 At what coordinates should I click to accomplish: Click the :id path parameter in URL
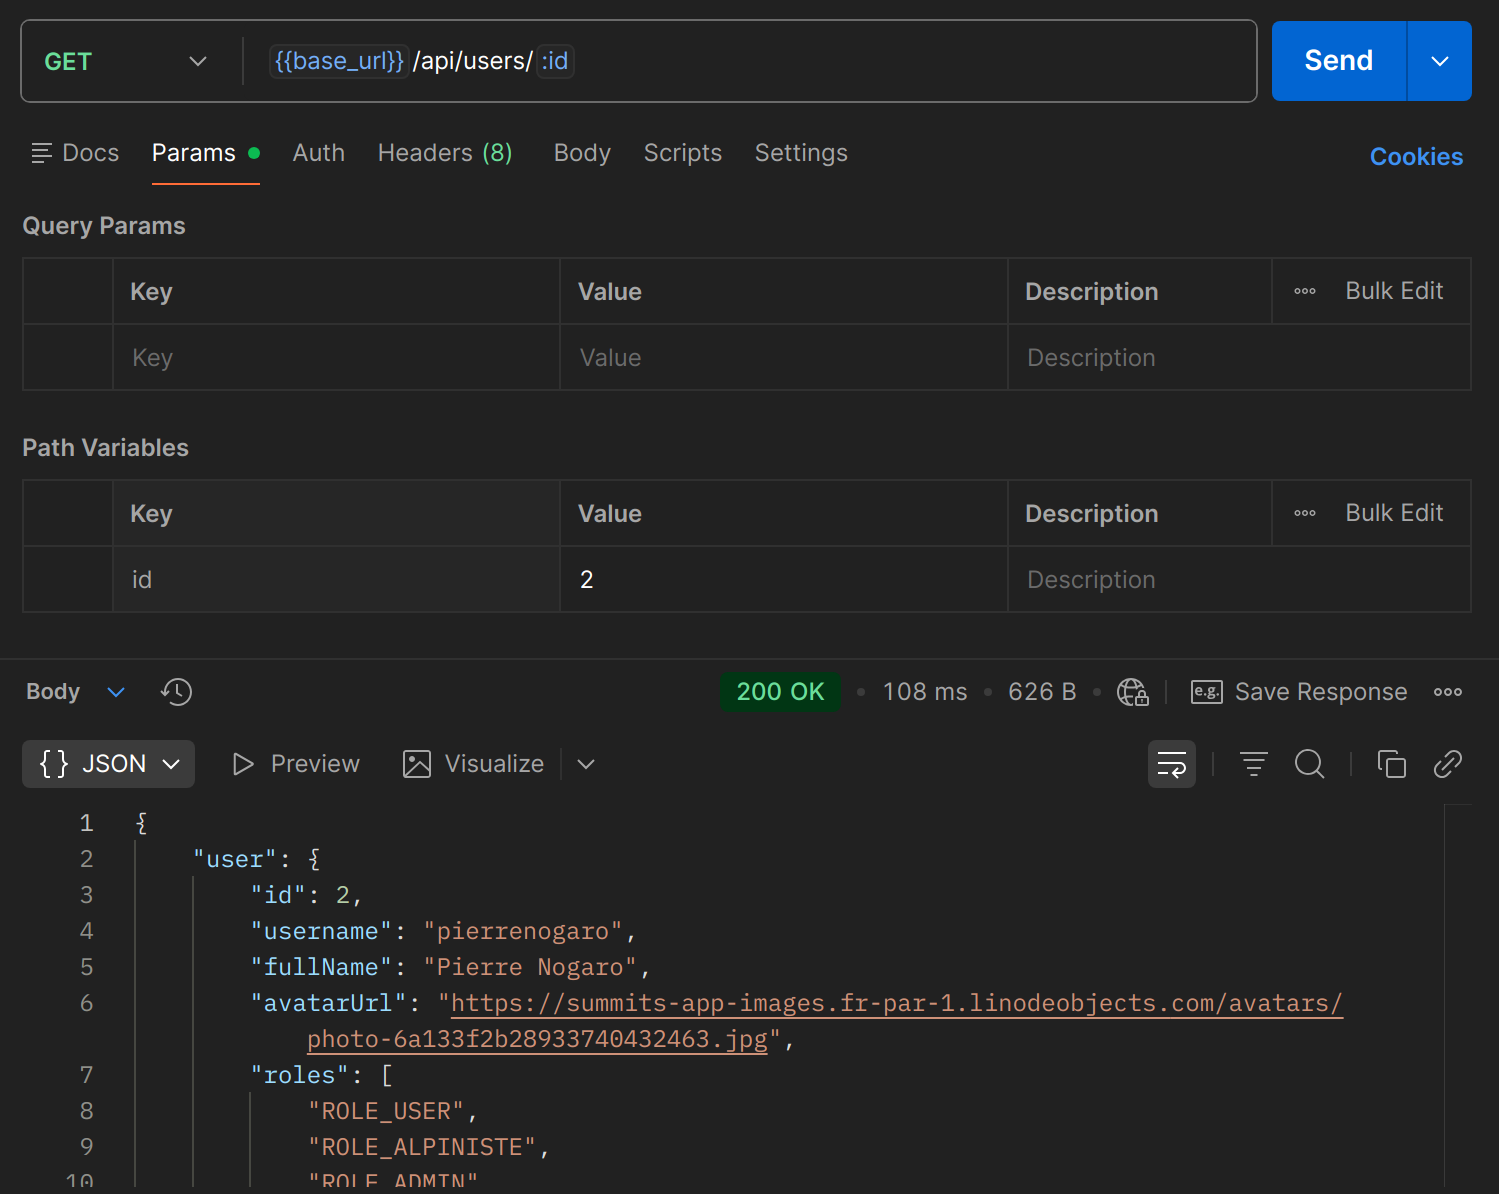(x=555, y=61)
